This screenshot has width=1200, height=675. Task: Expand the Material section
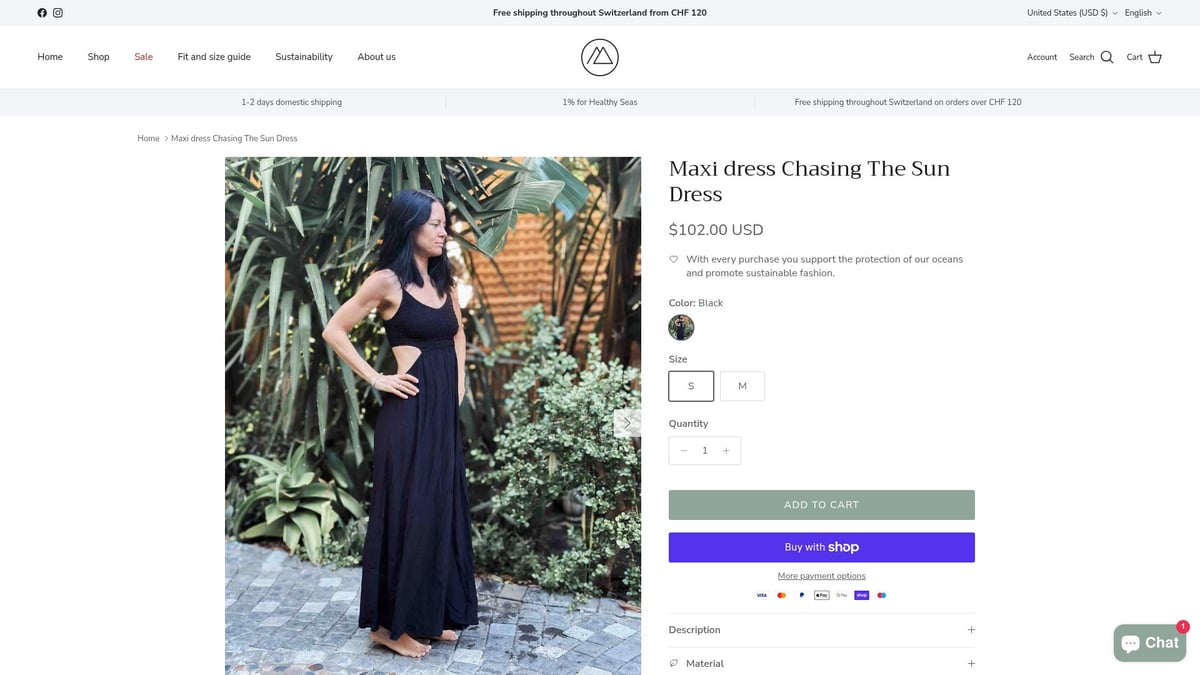point(821,663)
